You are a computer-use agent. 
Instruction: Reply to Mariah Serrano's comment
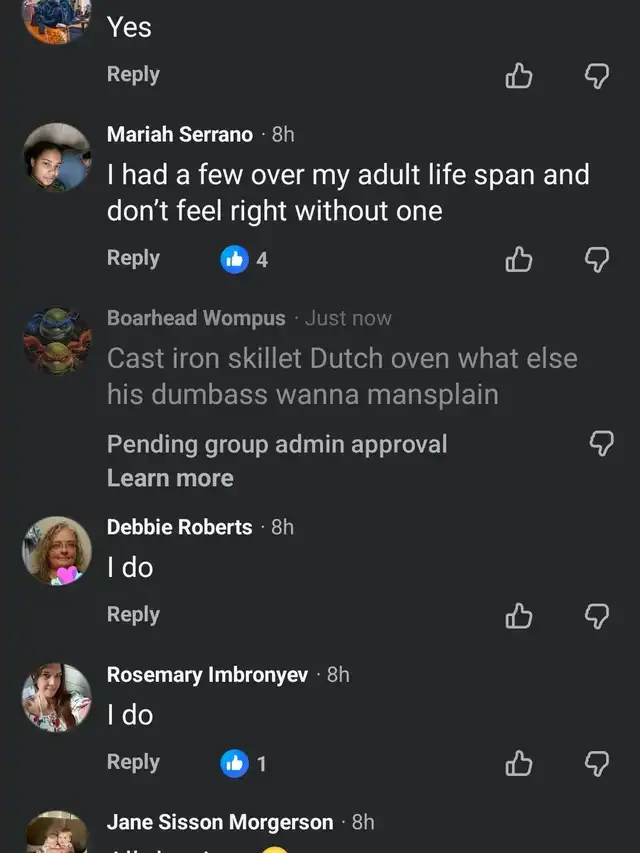point(133,258)
